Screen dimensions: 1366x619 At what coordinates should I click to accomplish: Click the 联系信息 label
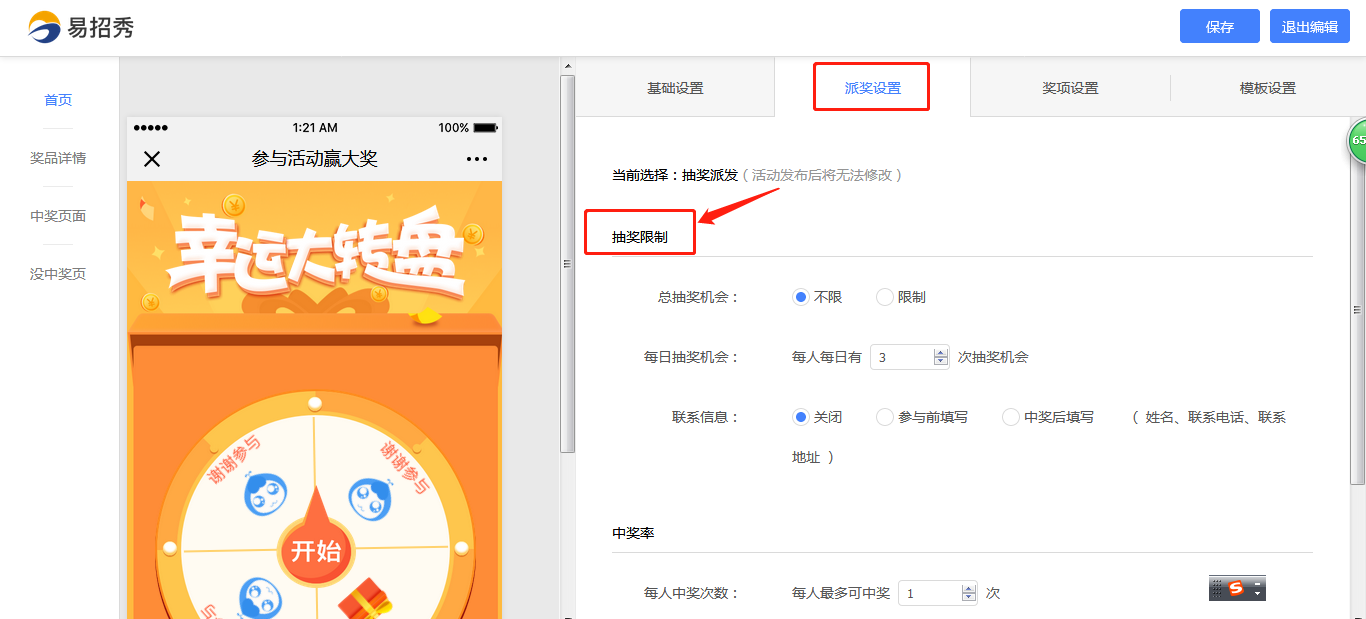pos(705,417)
